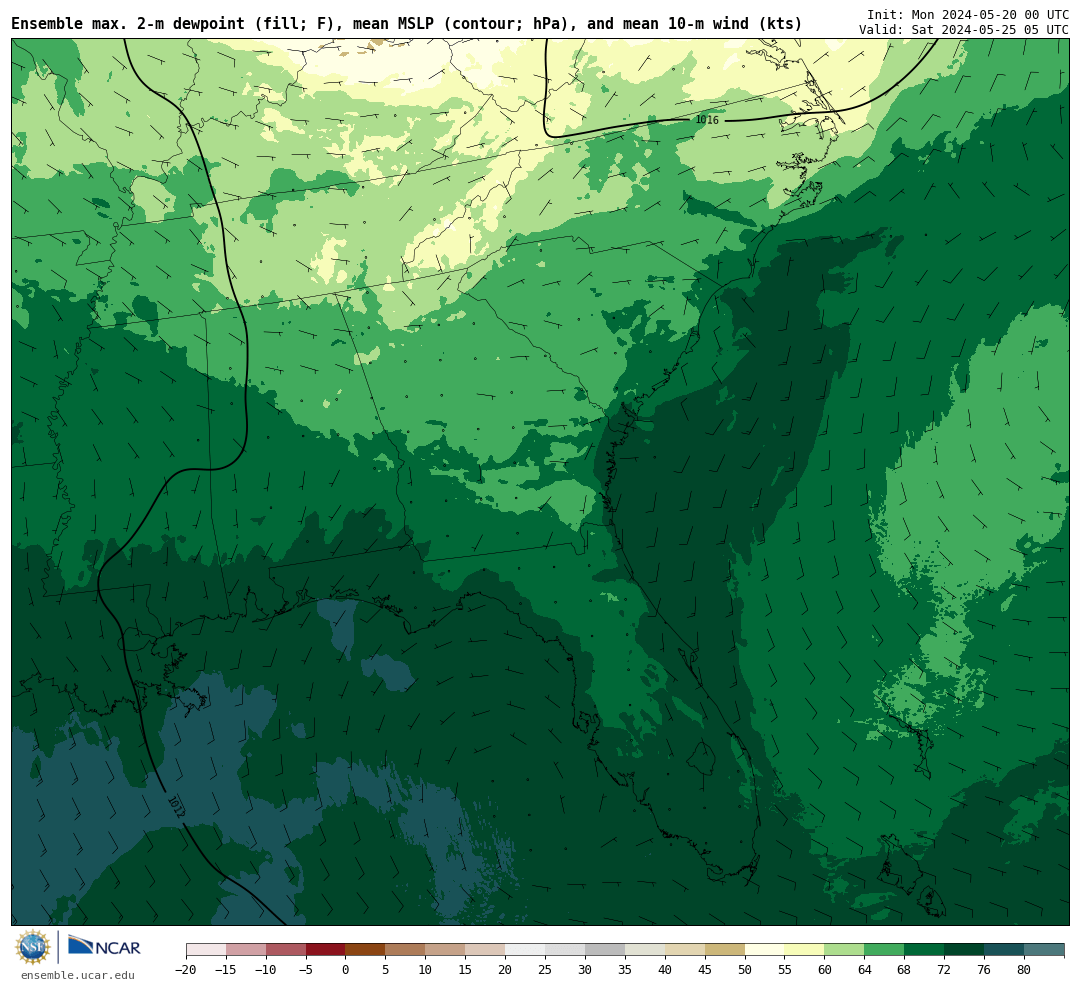Image resolution: width=1080 pixels, height=988 pixels.
Task: Click the dusty pink -15 to -10 swatch
Action: click(246, 950)
